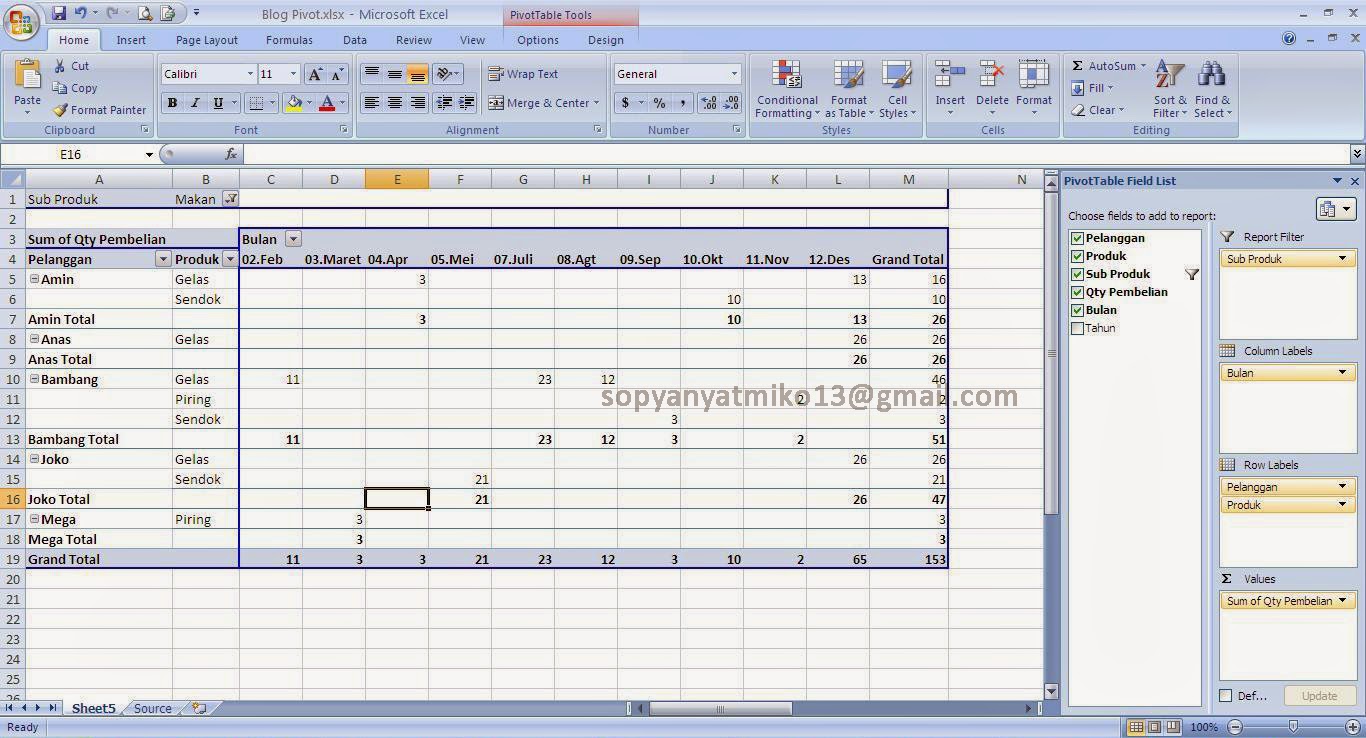Open Conditional Formatting options
This screenshot has width=1366, height=738.
pos(786,90)
